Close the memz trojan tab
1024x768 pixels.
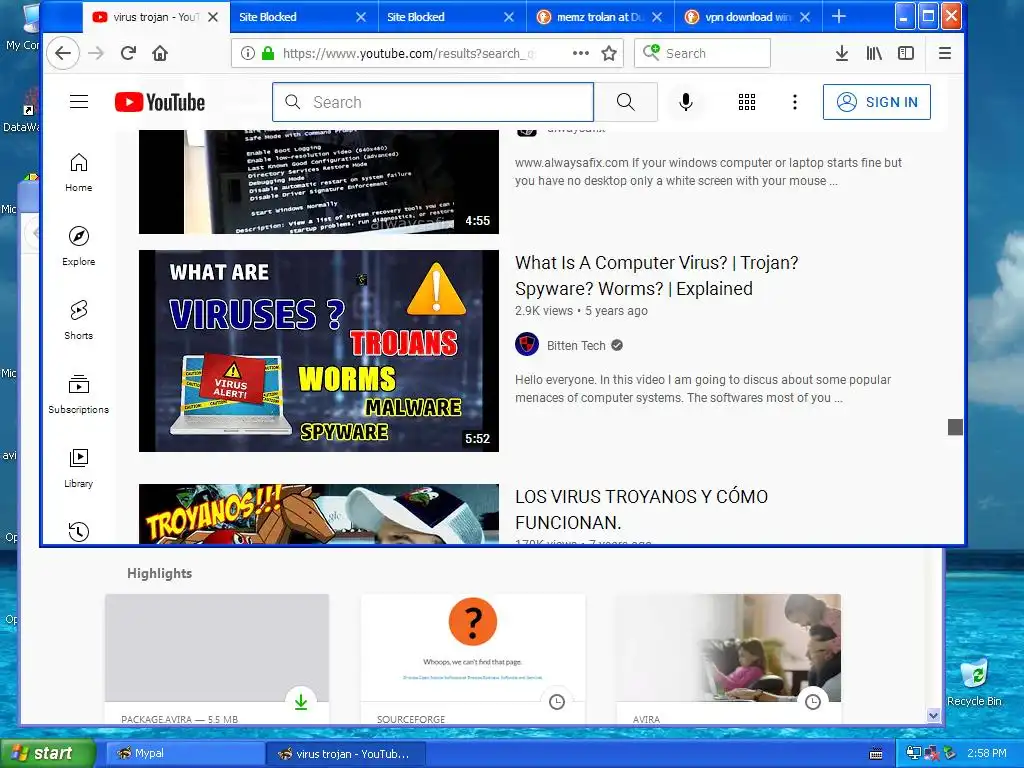pyautogui.click(x=657, y=17)
